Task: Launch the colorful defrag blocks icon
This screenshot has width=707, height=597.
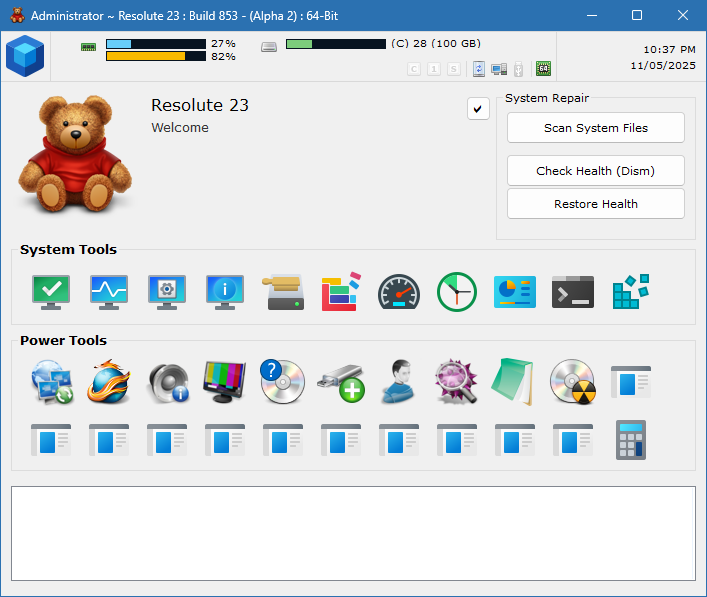Action: [341, 292]
